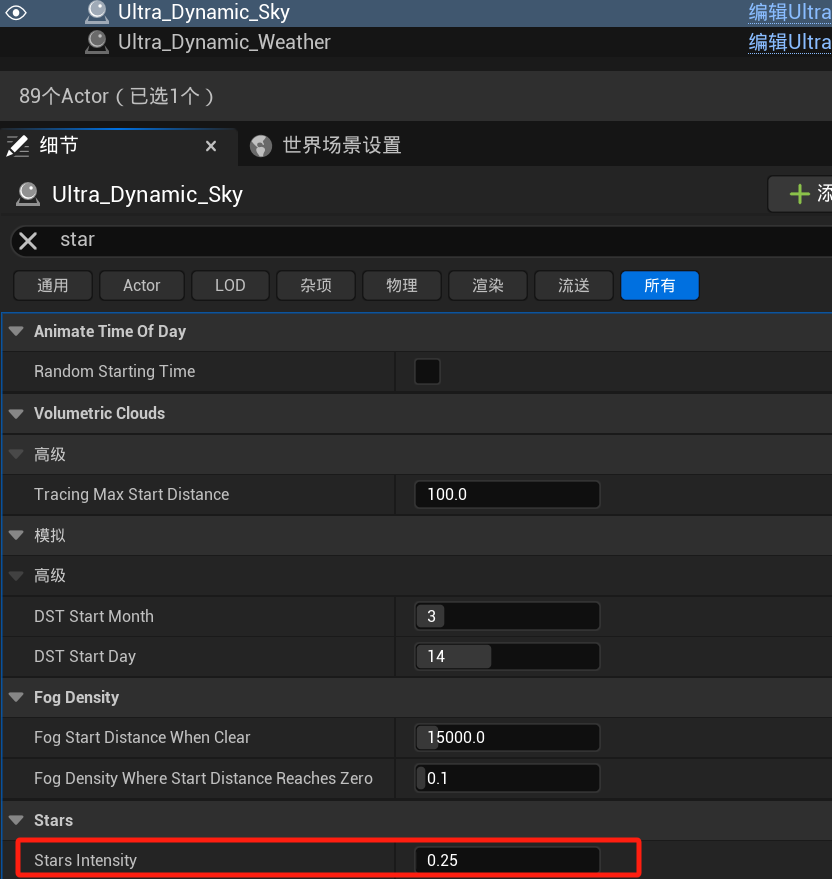Click the 89个Actor status text
The image size is (832, 879).
pos(116,96)
